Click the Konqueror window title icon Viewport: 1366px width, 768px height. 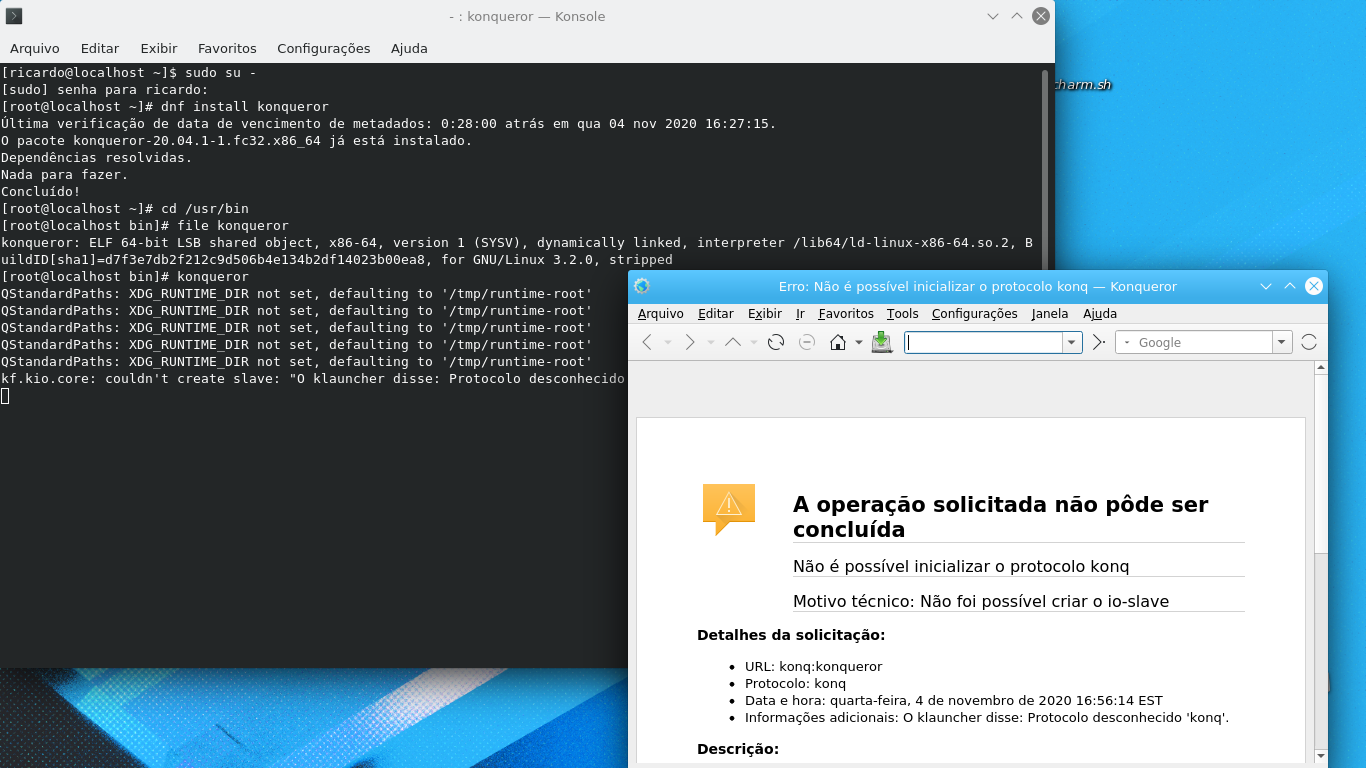(642, 286)
